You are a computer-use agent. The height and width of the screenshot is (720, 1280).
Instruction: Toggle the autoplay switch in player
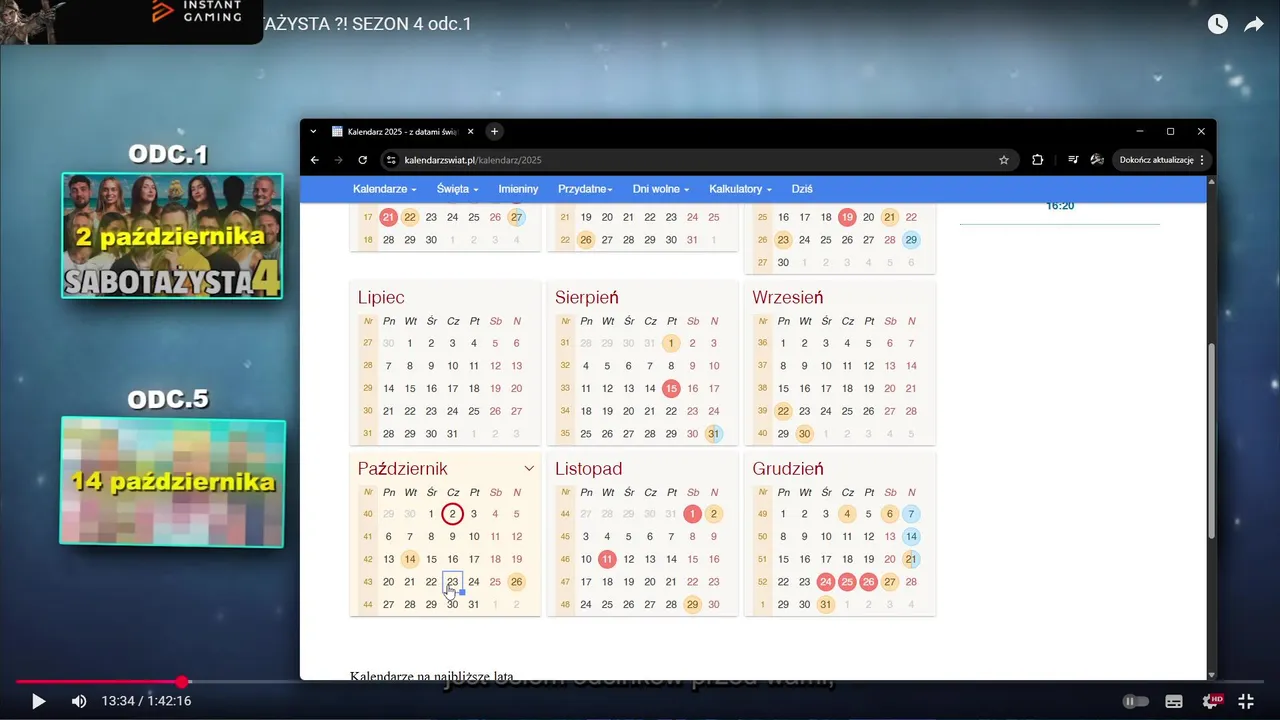point(1136,701)
